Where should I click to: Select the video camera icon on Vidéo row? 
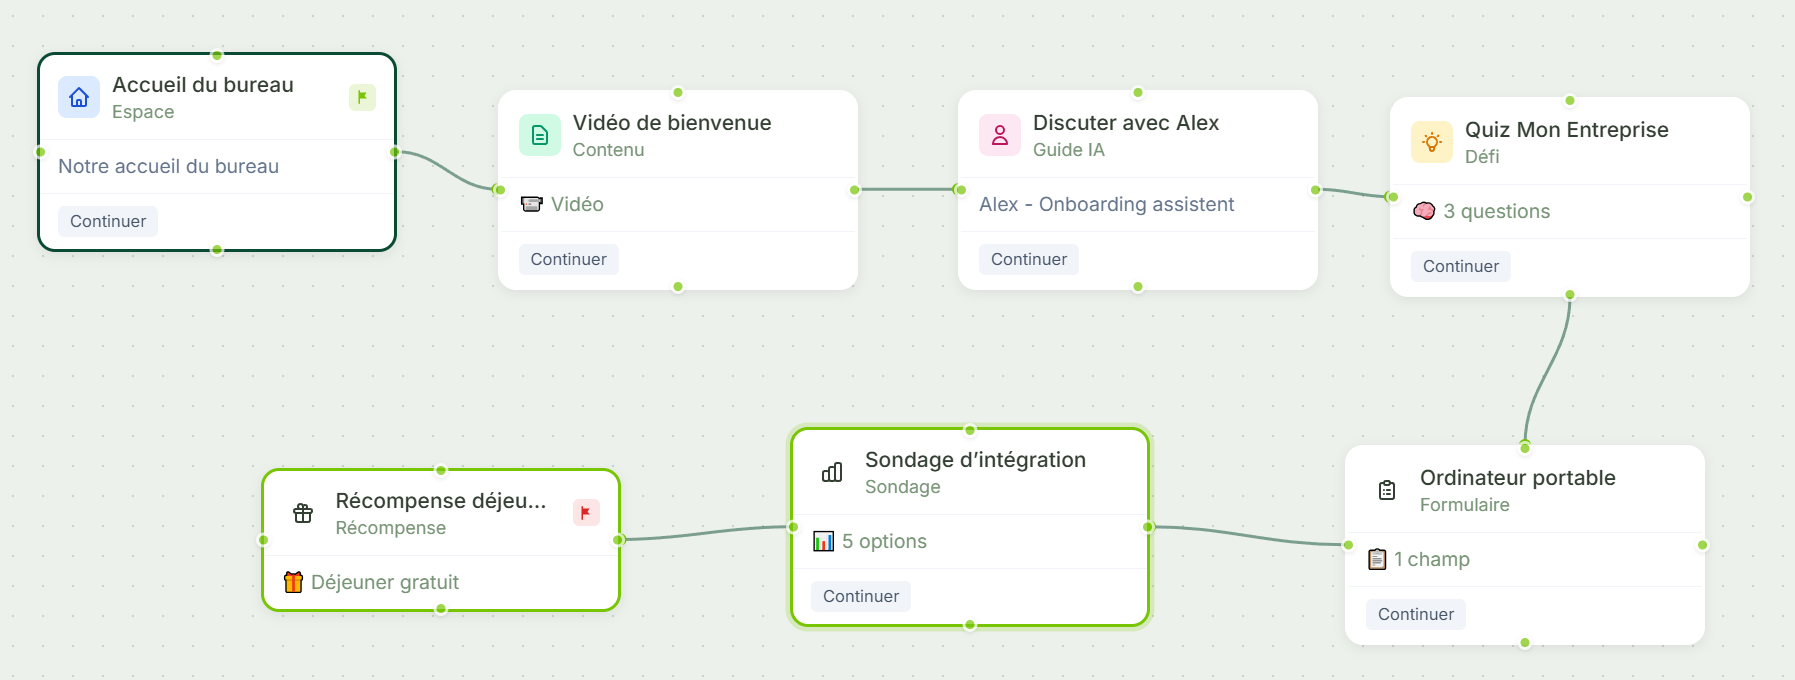coord(533,204)
